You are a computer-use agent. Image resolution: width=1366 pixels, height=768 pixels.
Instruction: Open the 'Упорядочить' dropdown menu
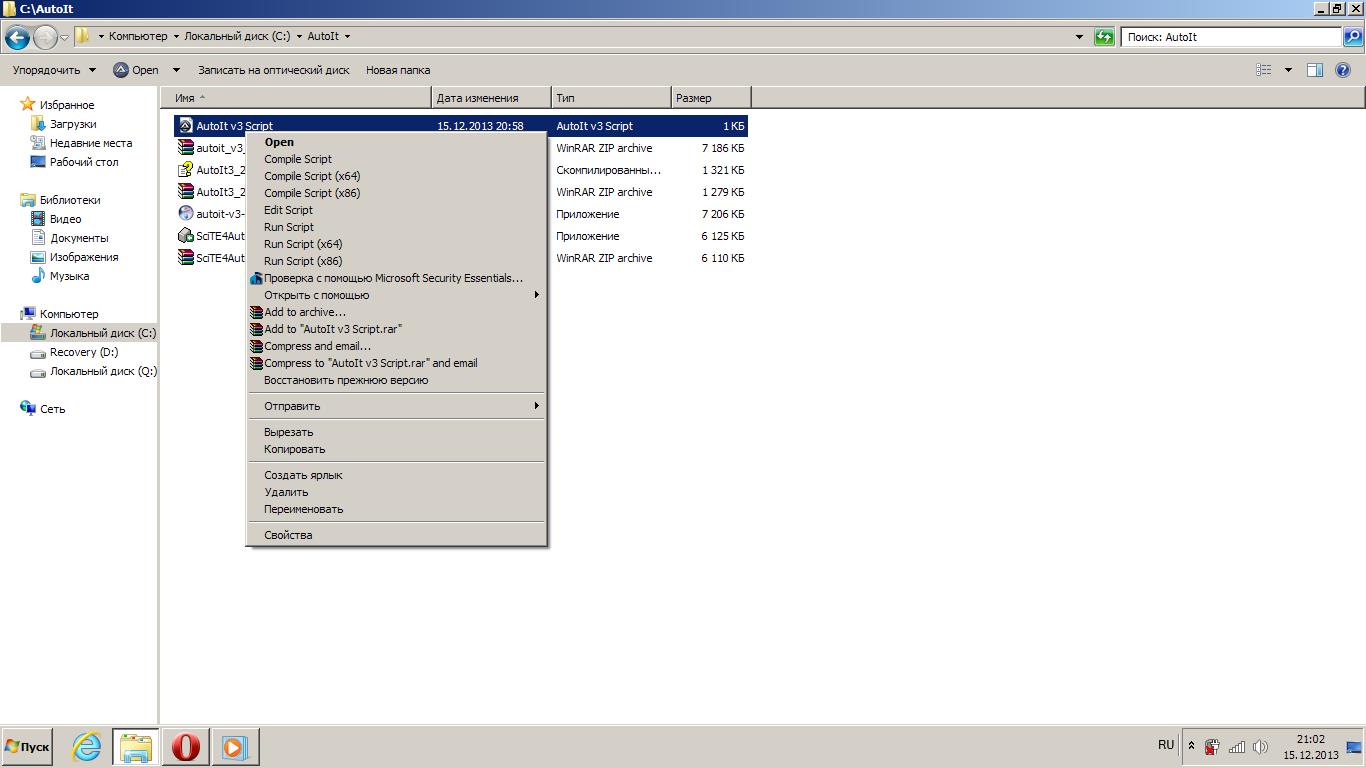click(x=54, y=70)
